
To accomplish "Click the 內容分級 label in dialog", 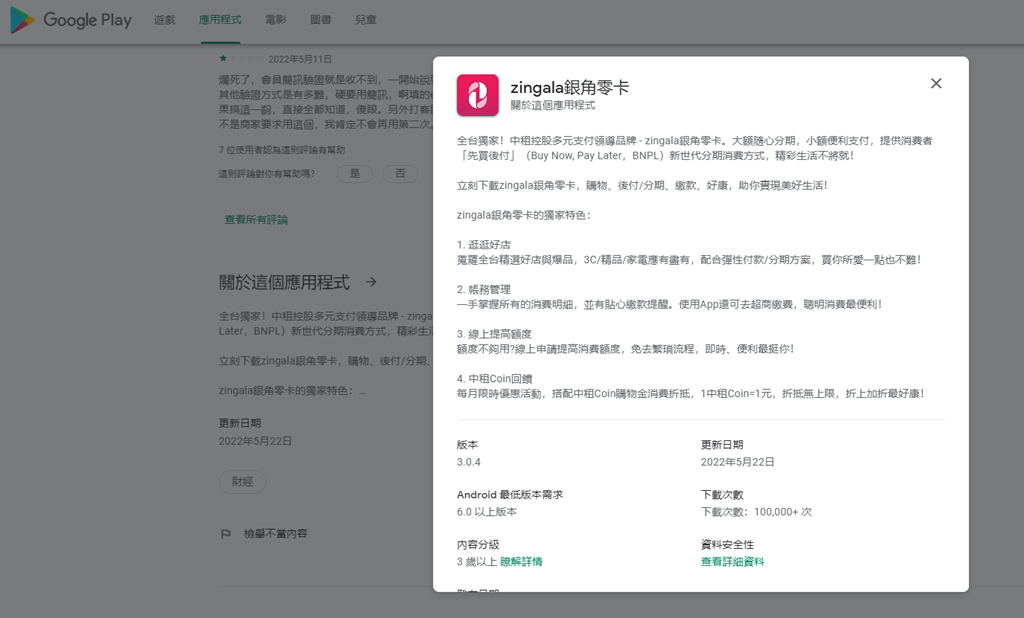I will click(477, 545).
